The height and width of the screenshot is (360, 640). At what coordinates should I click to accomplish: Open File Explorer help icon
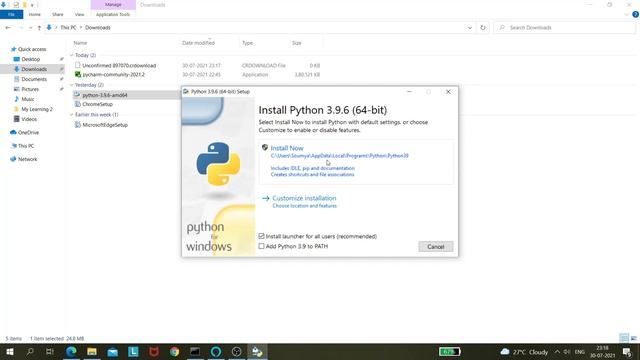click(x=635, y=14)
